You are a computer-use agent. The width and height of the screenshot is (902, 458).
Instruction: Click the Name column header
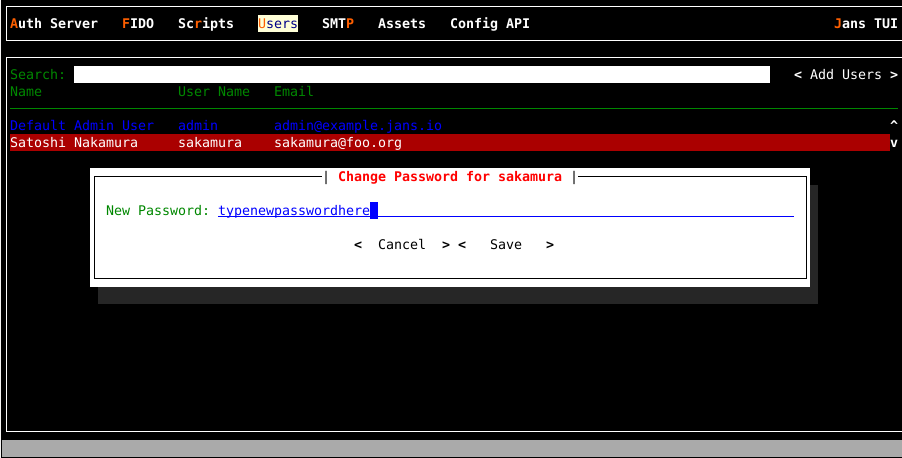point(26,92)
